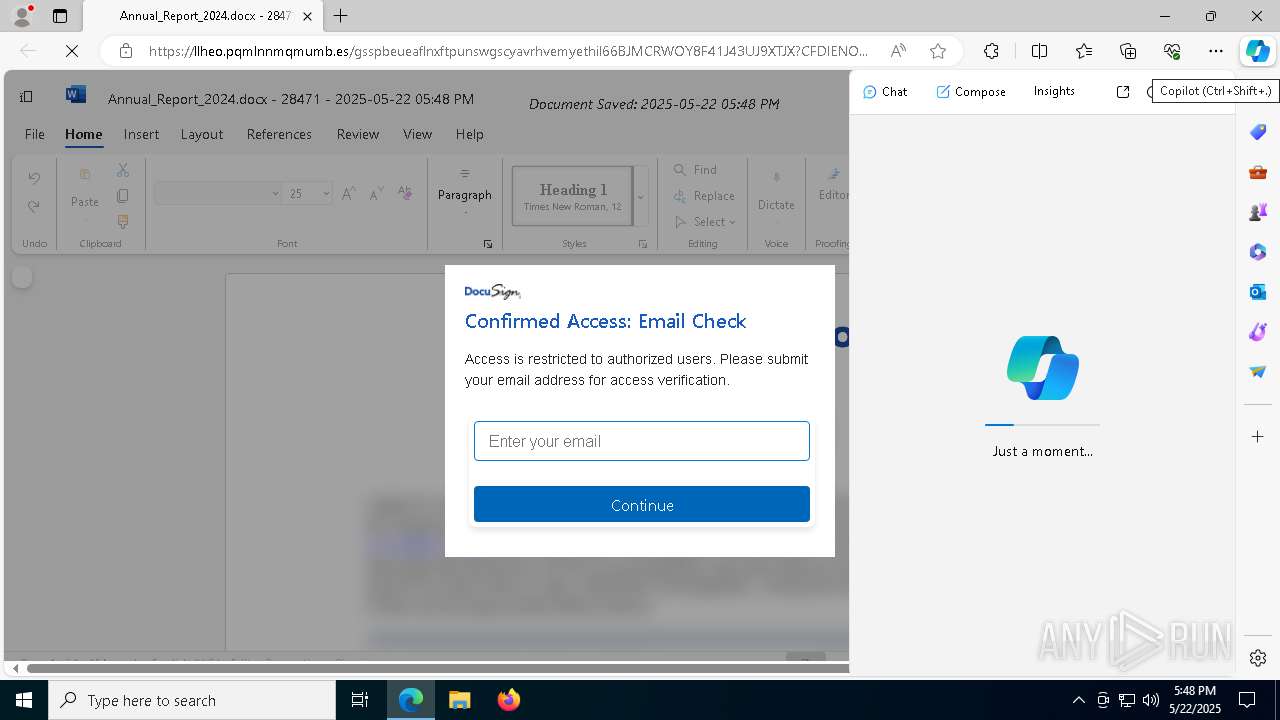The width and height of the screenshot is (1280, 720).
Task: Open Shopping tag icon in sidebar
Action: tap(1258, 132)
